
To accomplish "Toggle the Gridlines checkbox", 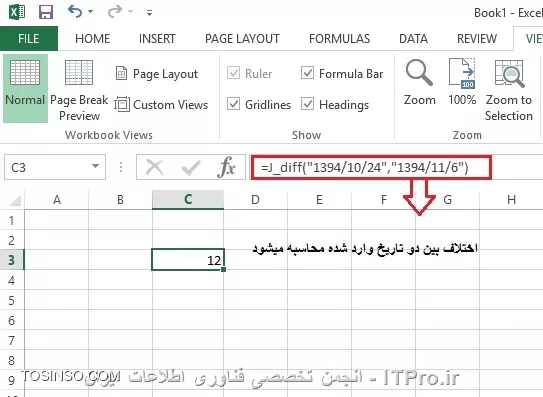I will tap(233, 104).
